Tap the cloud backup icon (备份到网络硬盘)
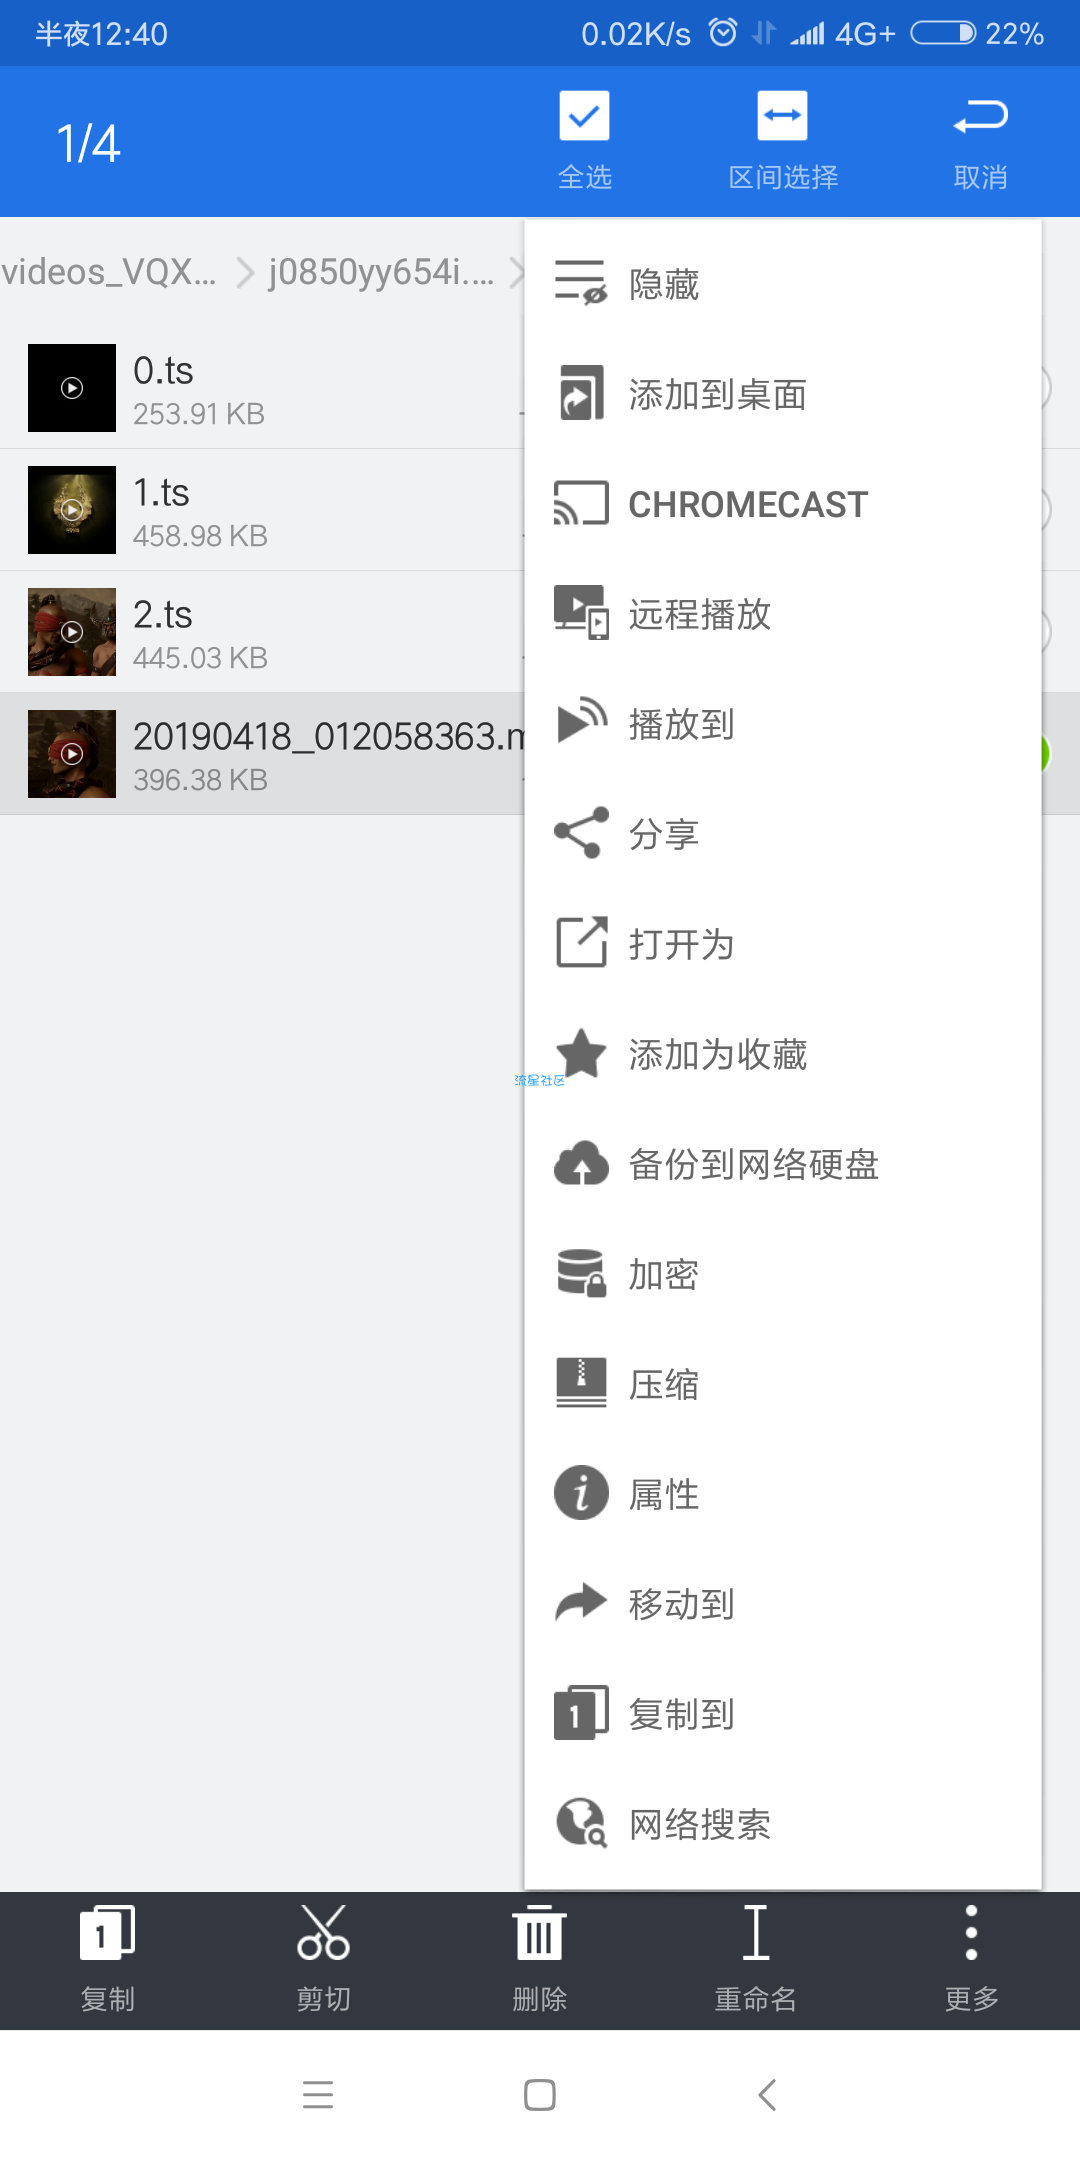Image resolution: width=1080 pixels, height=2160 pixels. 581,1163
